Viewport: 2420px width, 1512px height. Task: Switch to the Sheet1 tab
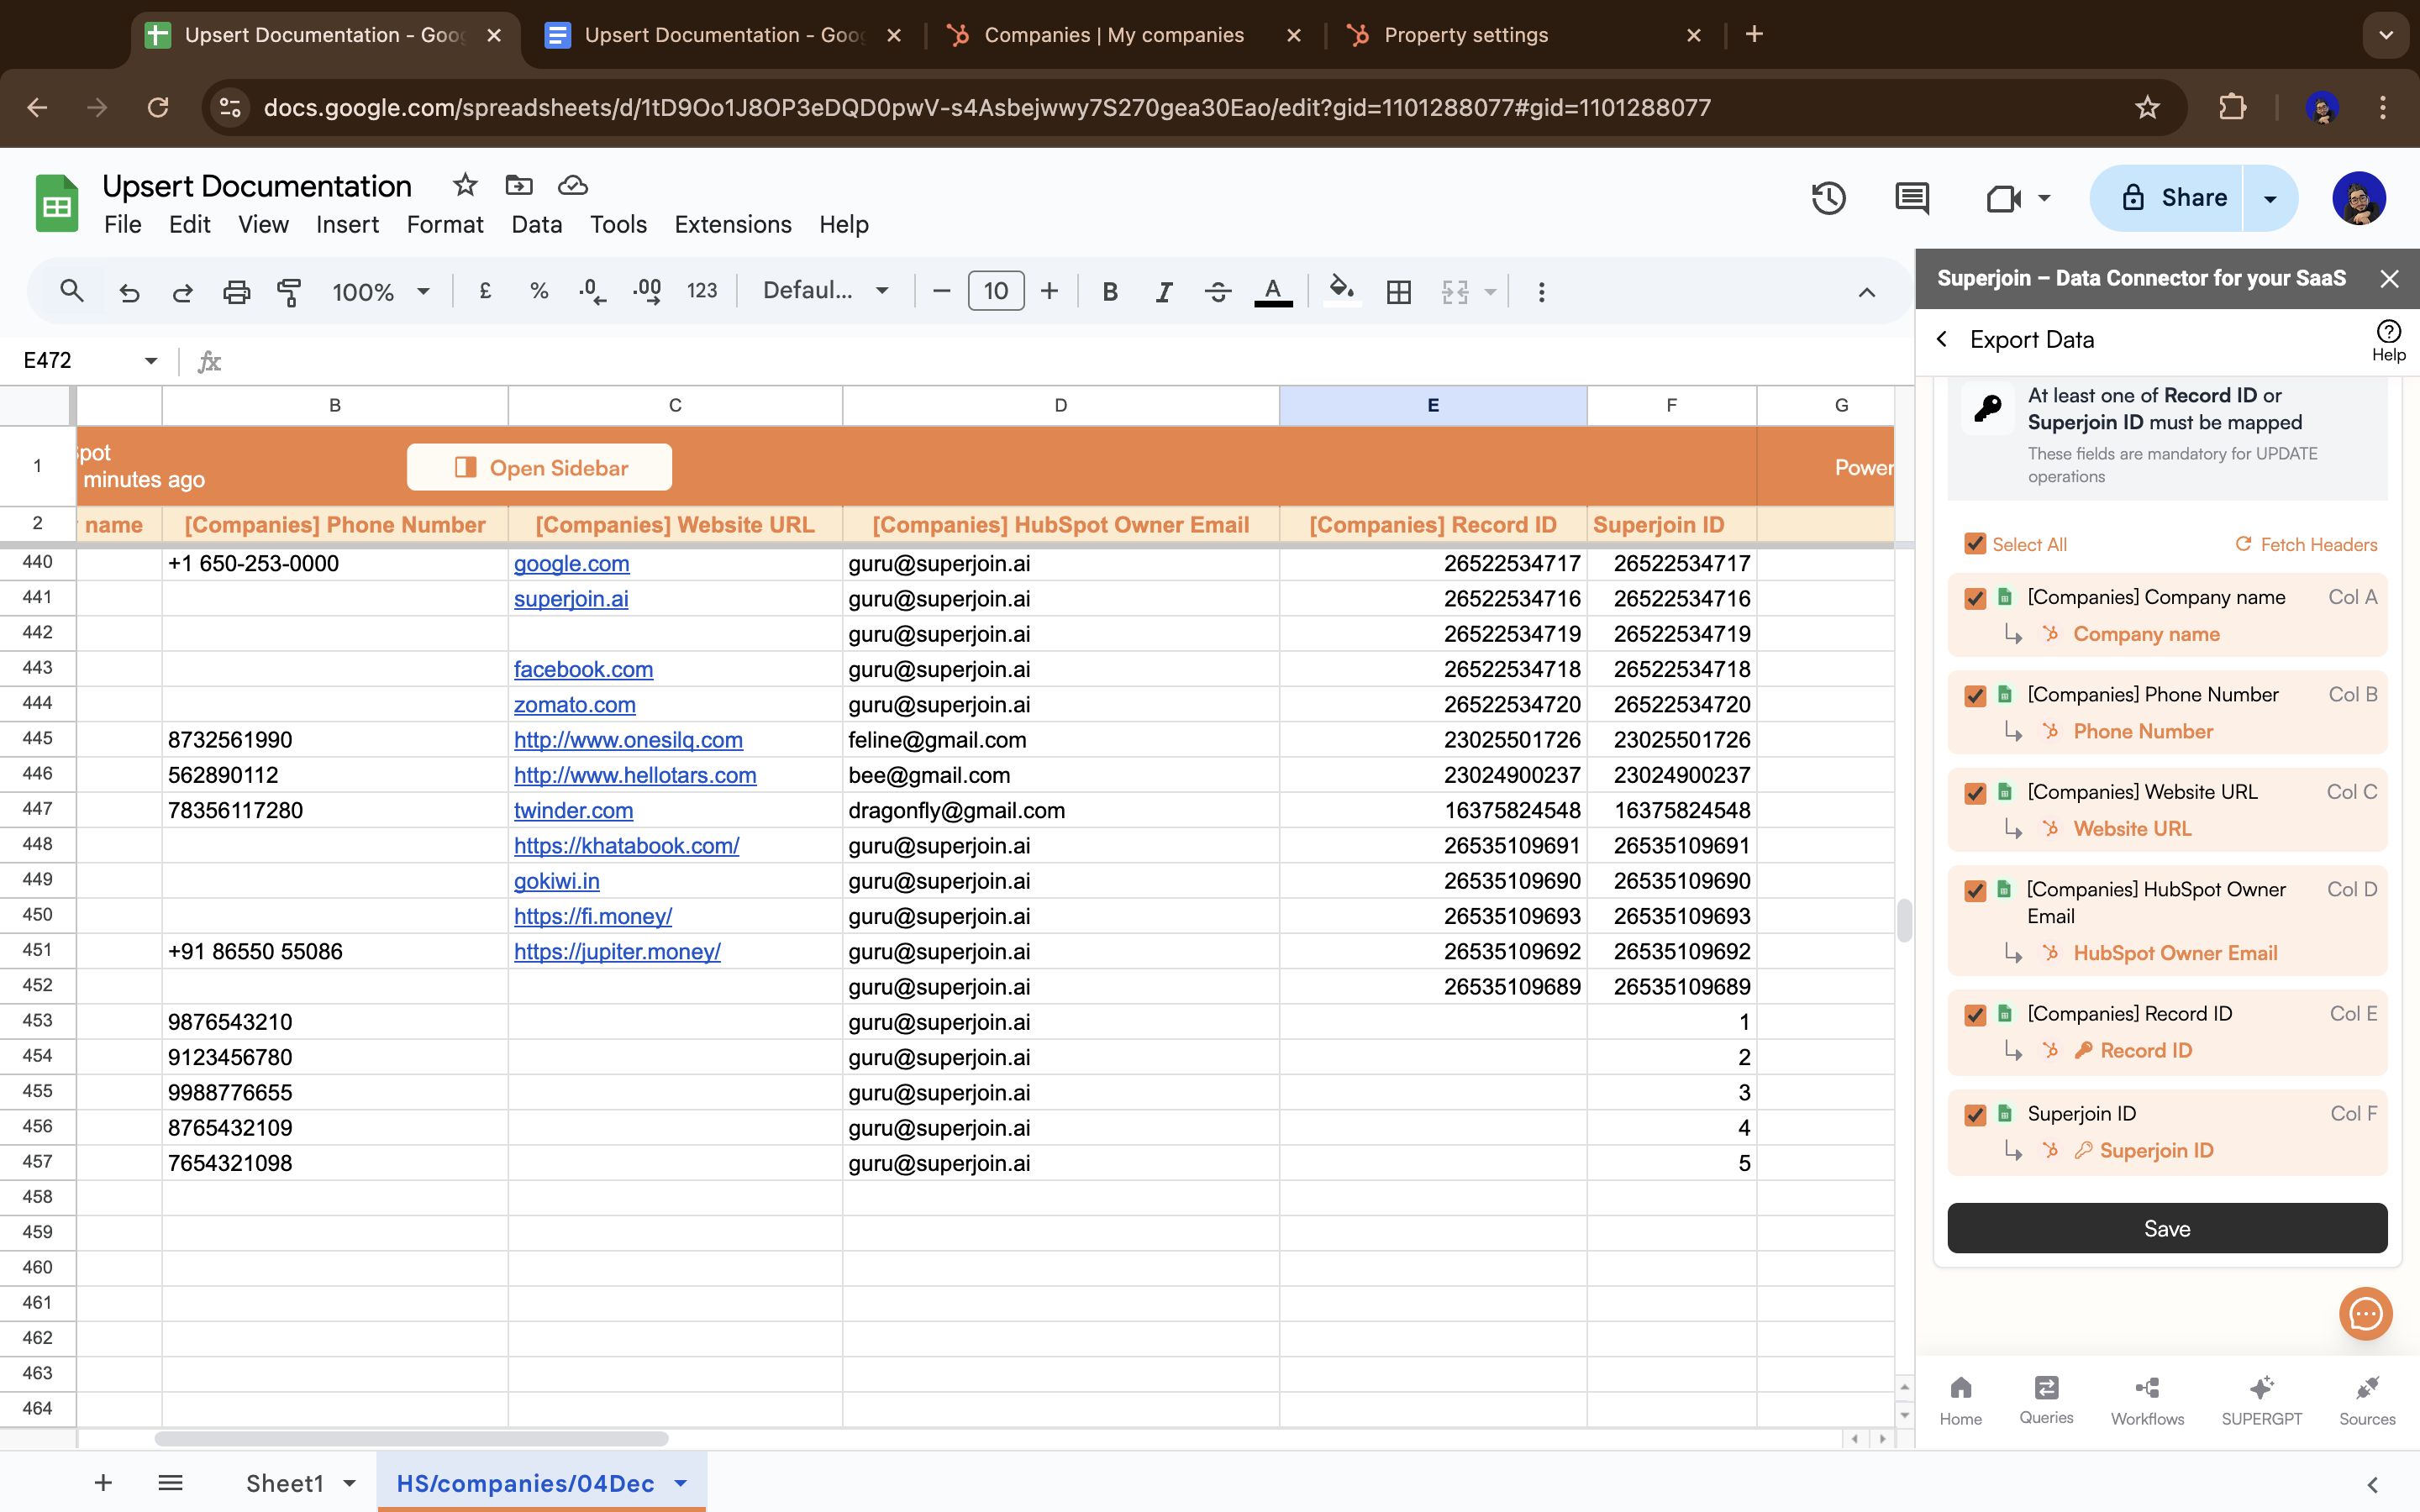tap(285, 1483)
